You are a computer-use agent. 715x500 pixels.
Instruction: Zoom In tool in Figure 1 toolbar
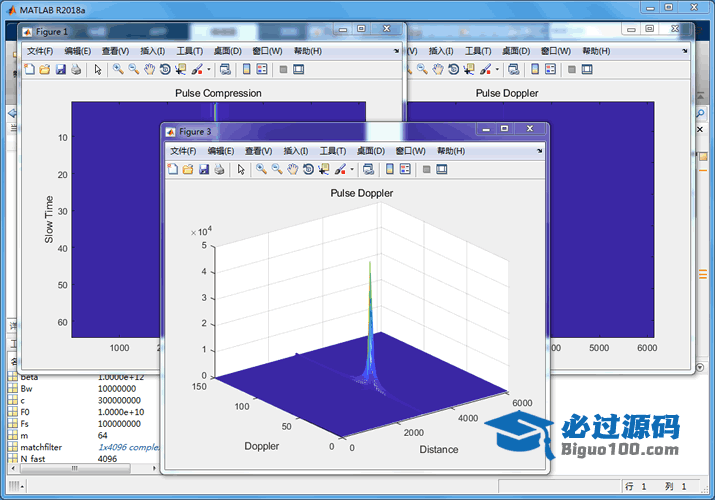coord(118,69)
